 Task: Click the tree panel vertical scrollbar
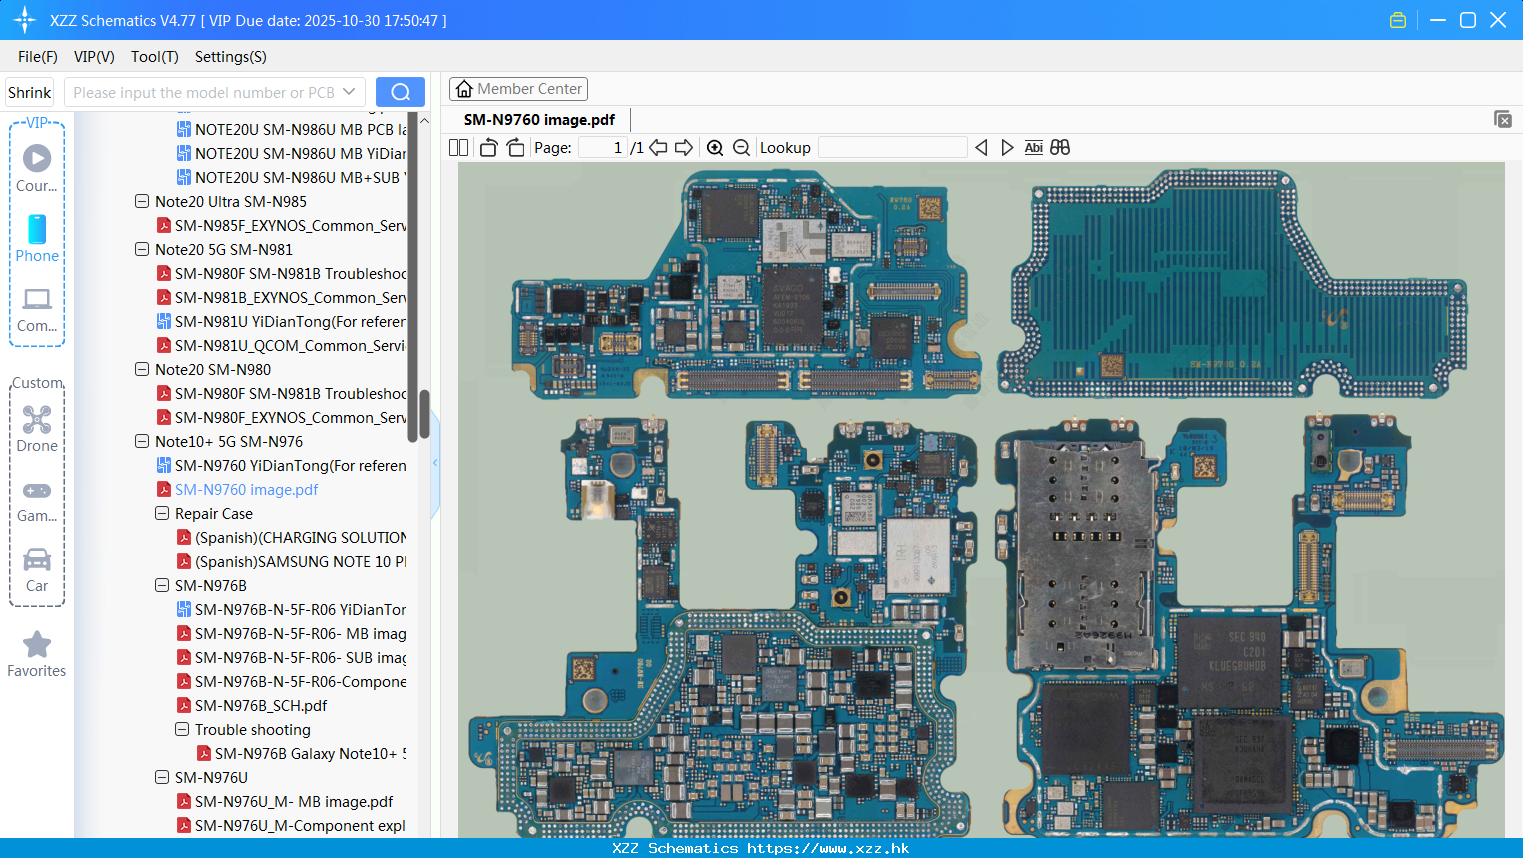pos(424,414)
